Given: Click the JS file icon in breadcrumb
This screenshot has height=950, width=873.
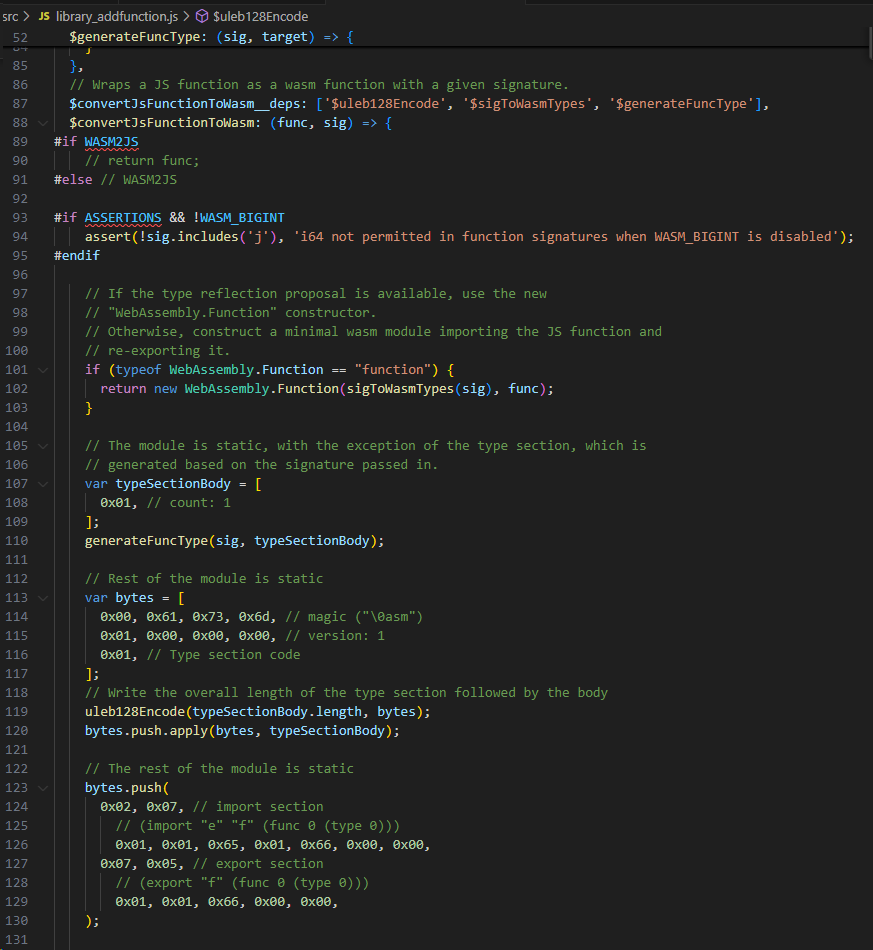Looking at the screenshot, I should click(x=44, y=16).
